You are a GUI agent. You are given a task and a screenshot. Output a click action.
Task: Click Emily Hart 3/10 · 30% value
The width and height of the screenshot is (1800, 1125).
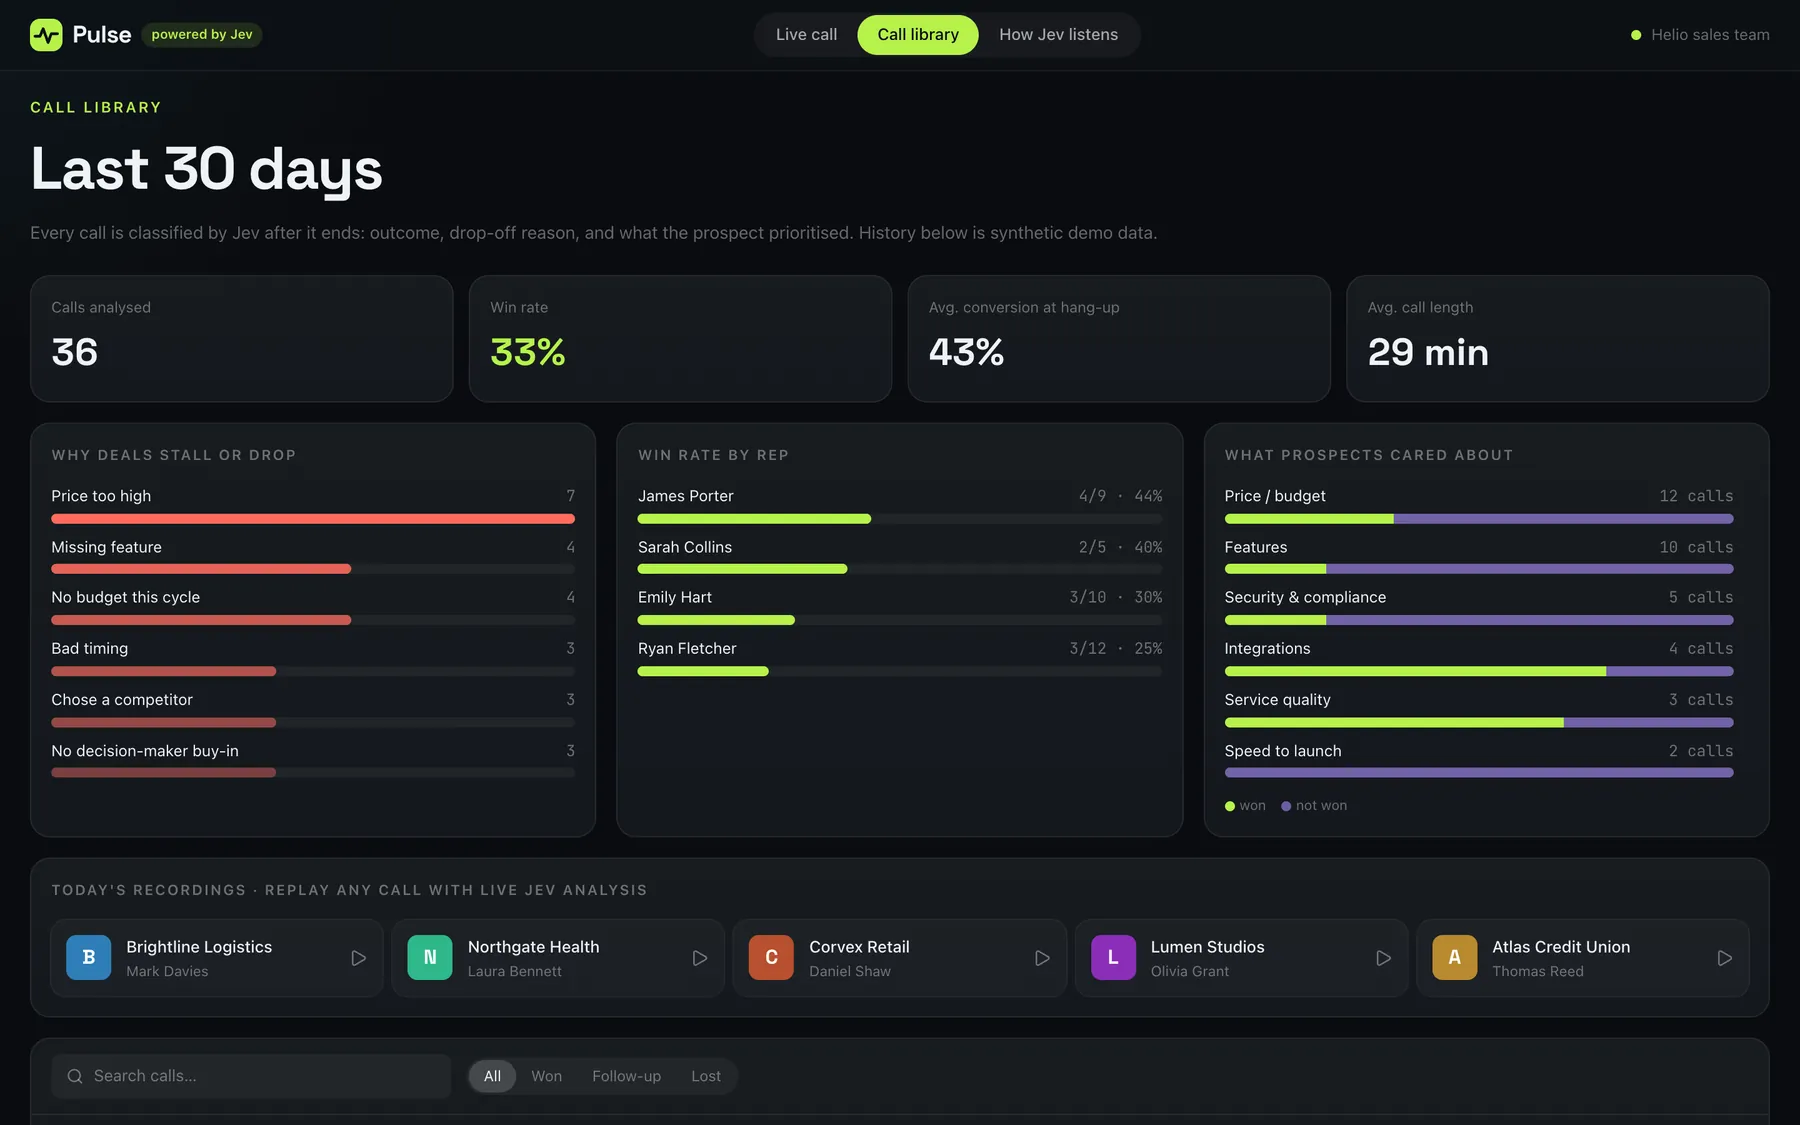tap(1116, 597)
